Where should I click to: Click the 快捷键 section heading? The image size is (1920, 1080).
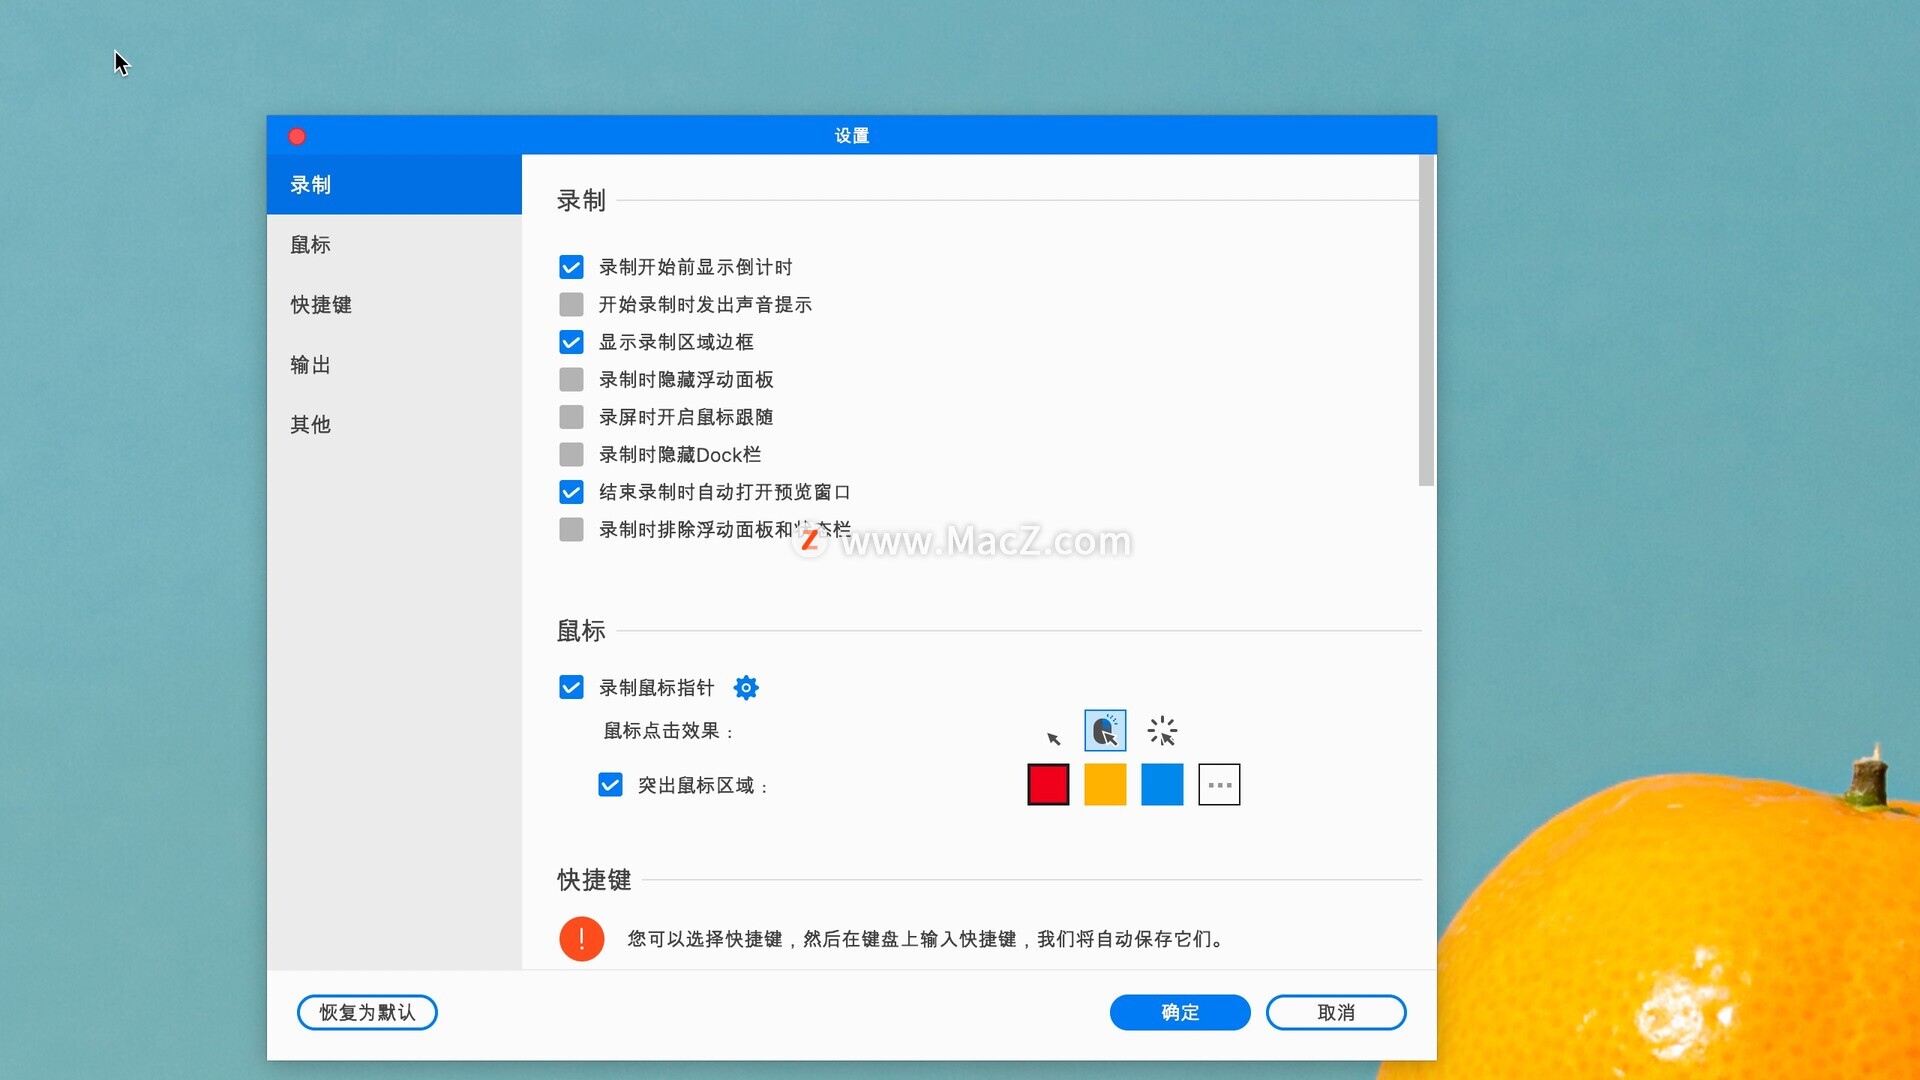pos(594,880)
